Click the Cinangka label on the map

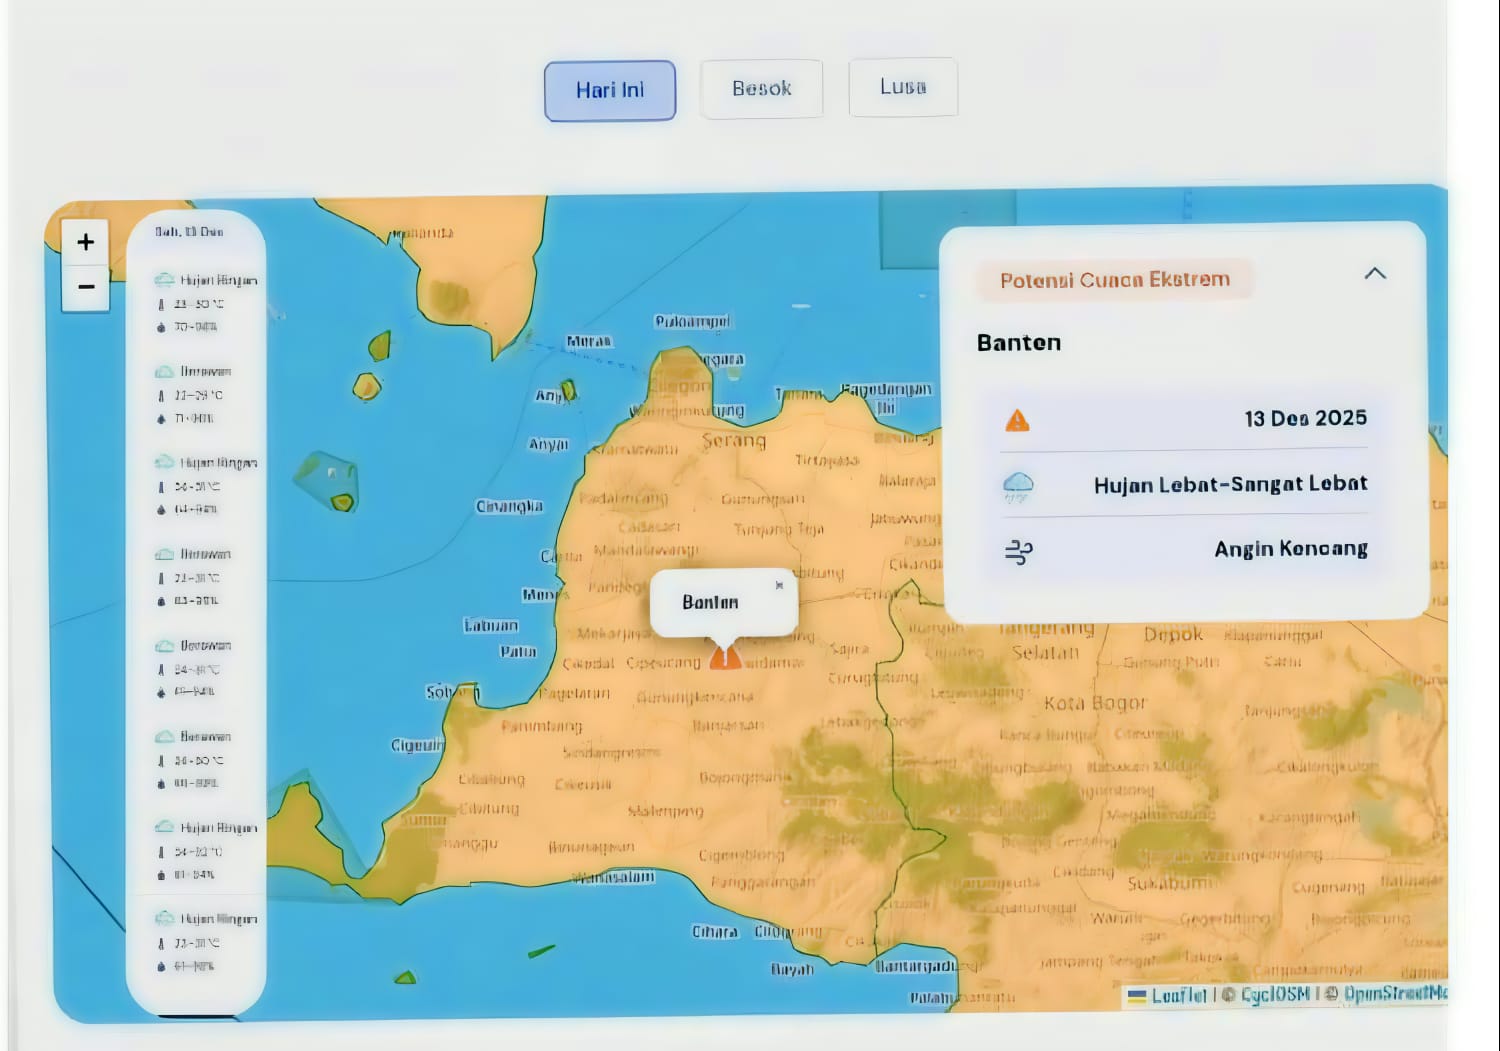tap(510, 507)
